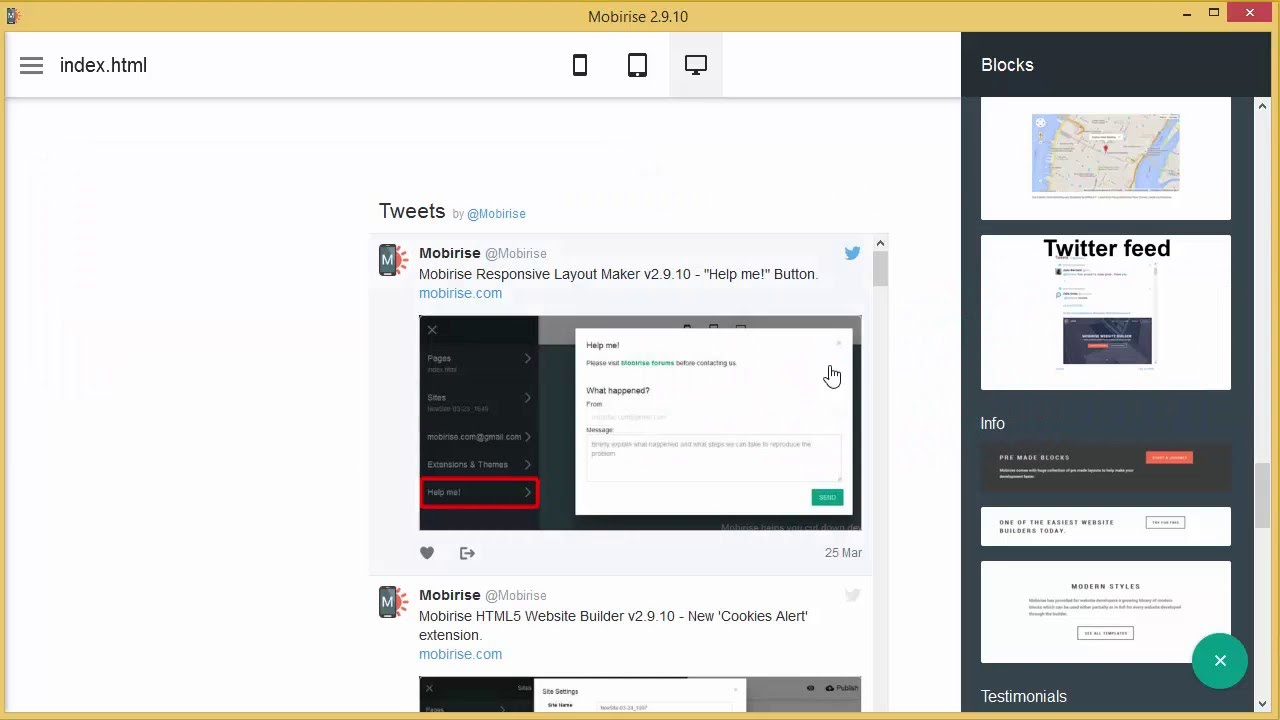Select the Pre Made Blocks info block
Viewport: 1280px width, 720px height.
tap(1106, 467)
